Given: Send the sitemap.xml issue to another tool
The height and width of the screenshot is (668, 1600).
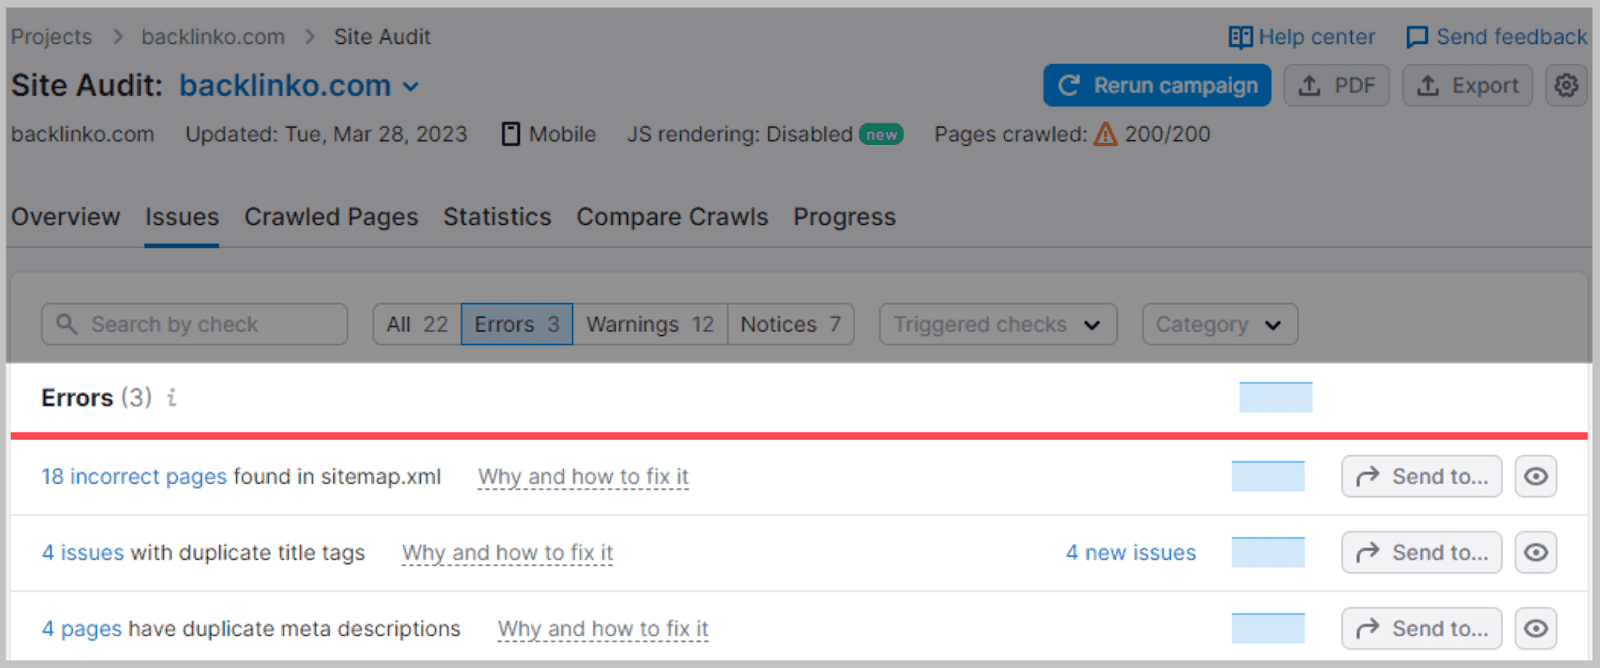Looking at the screenshot, I should click(1422, 476).
